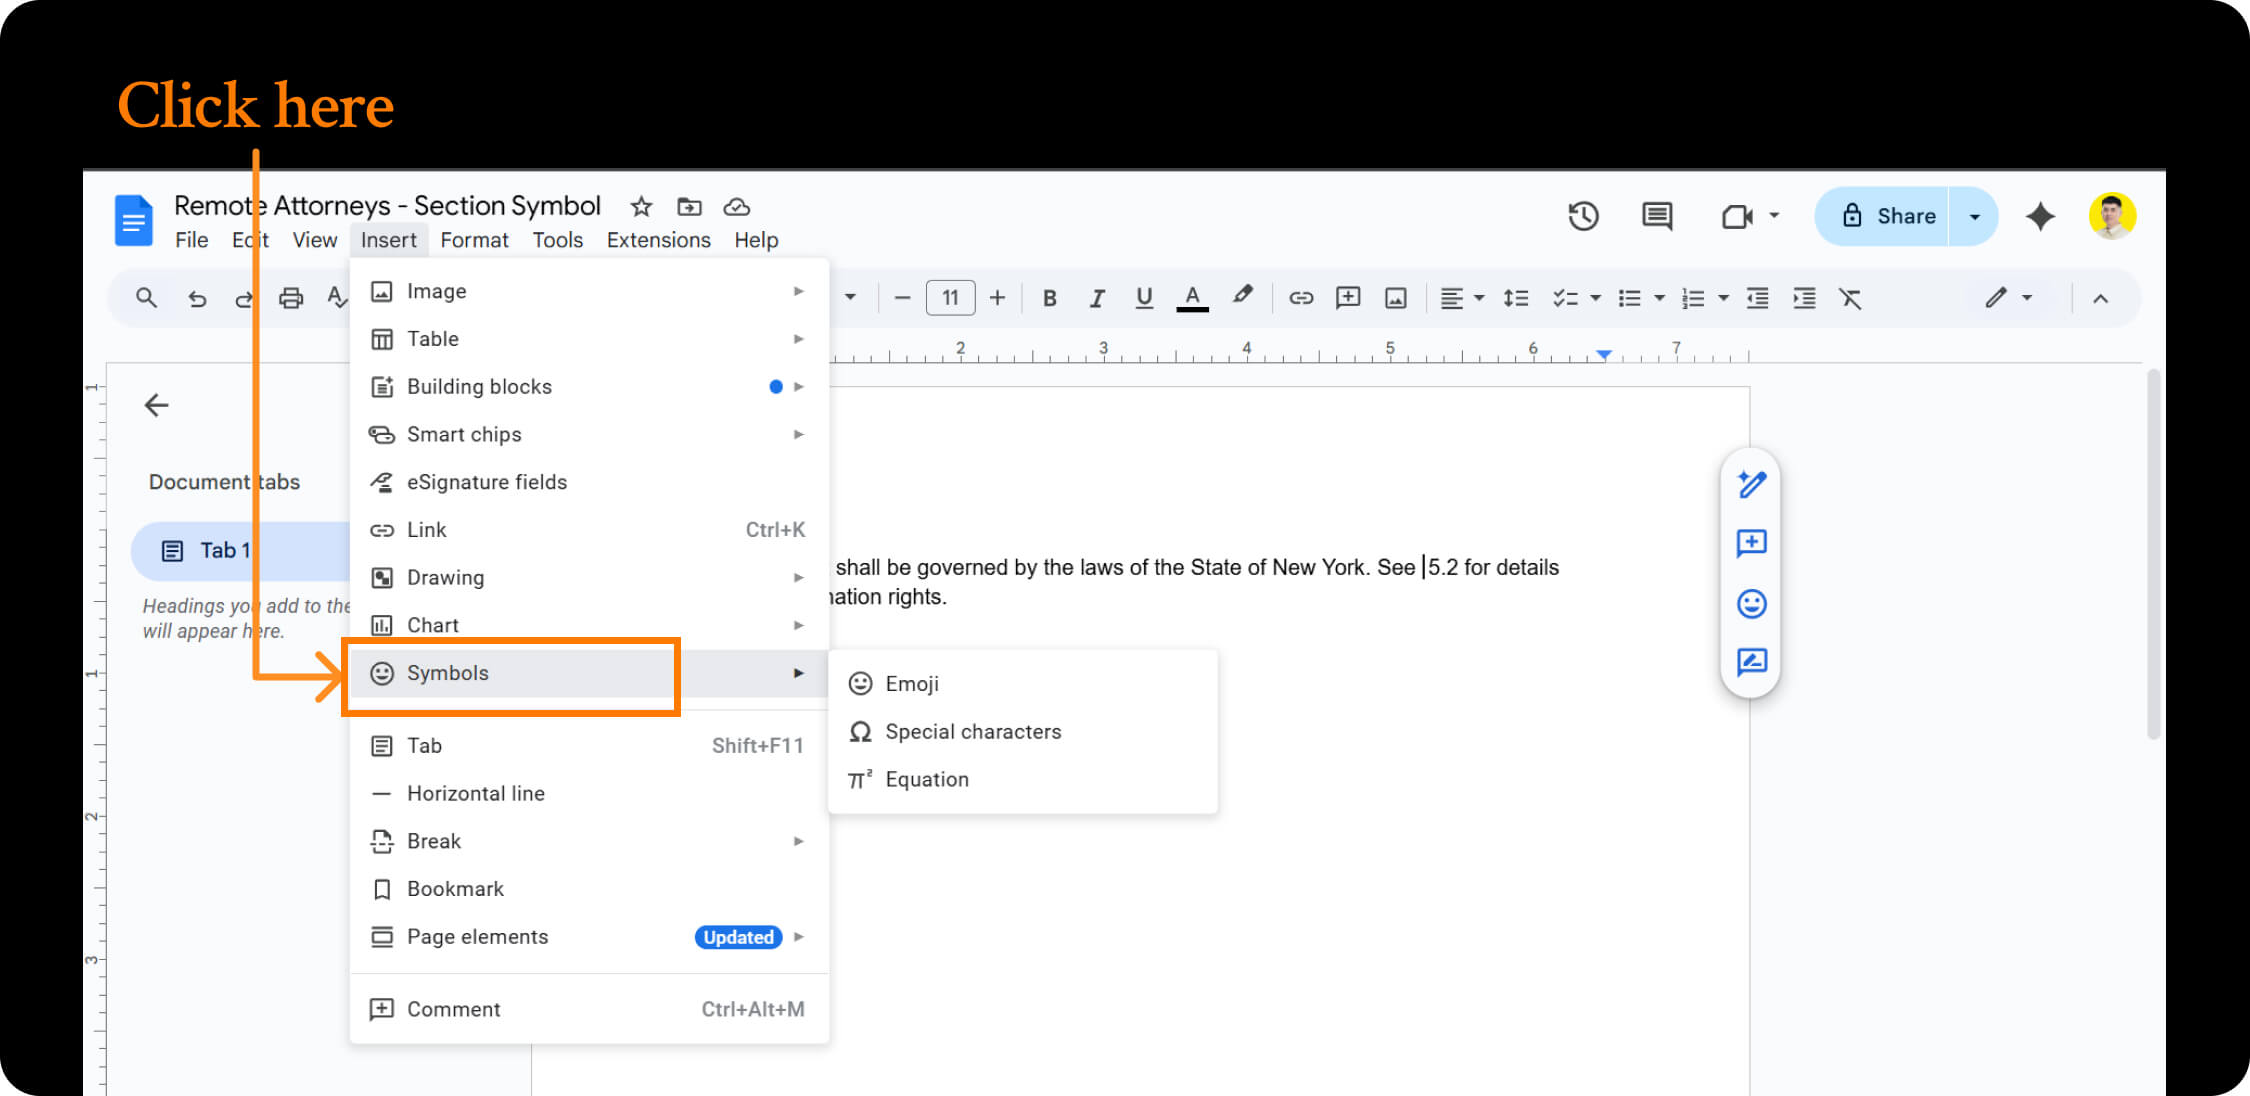This screenshot has width=2250, height=1096.
Task: Open the File menu
Action: pos(191,240)
